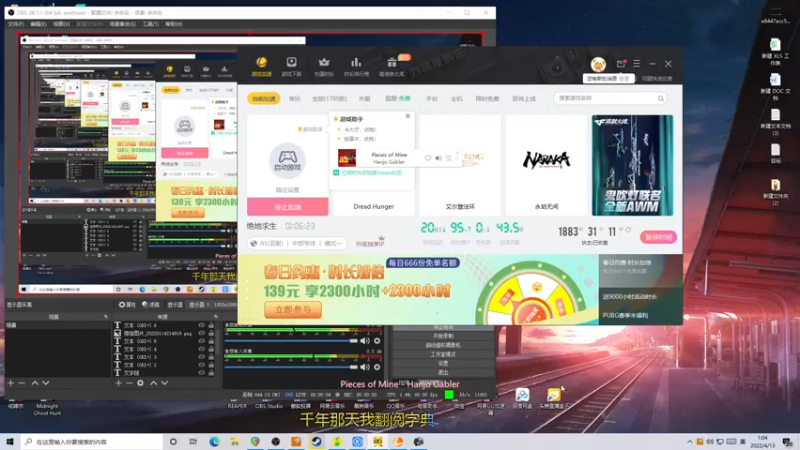Click the Steam community acceleration link
This screenshot has height=450, width=800.
371,173
